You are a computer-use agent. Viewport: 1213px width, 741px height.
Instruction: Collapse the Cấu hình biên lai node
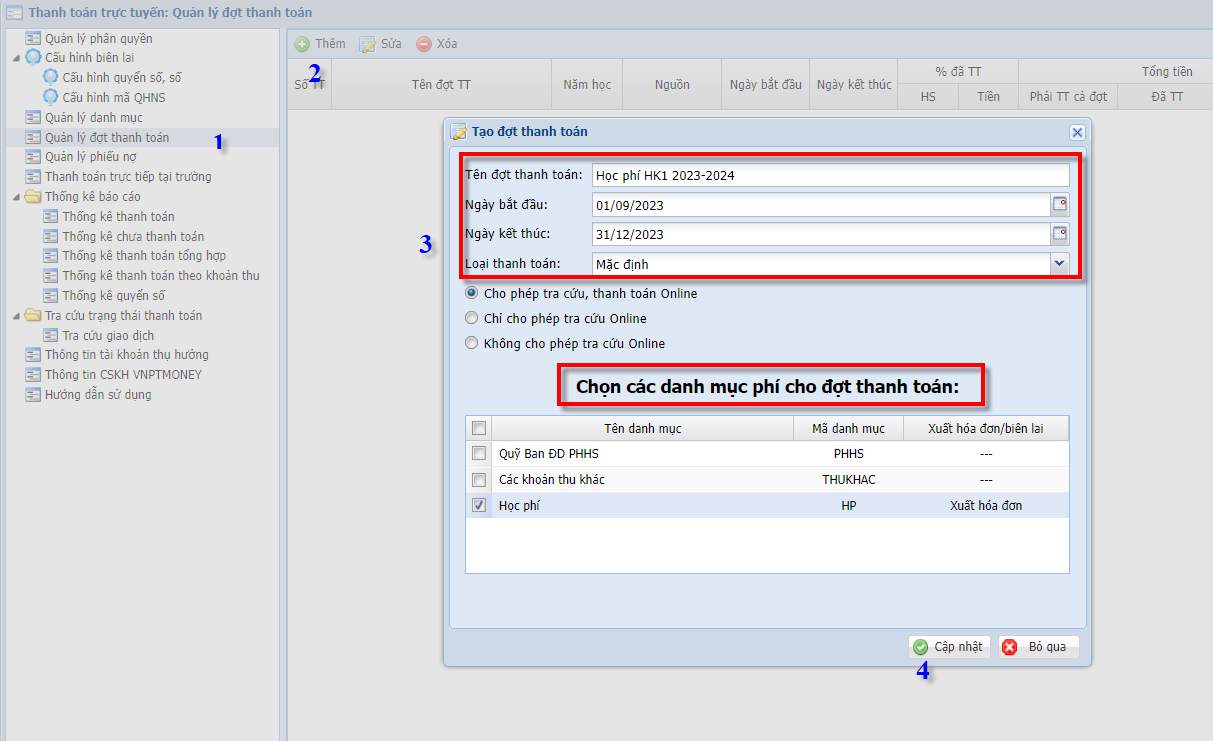(x=17, y=58)
